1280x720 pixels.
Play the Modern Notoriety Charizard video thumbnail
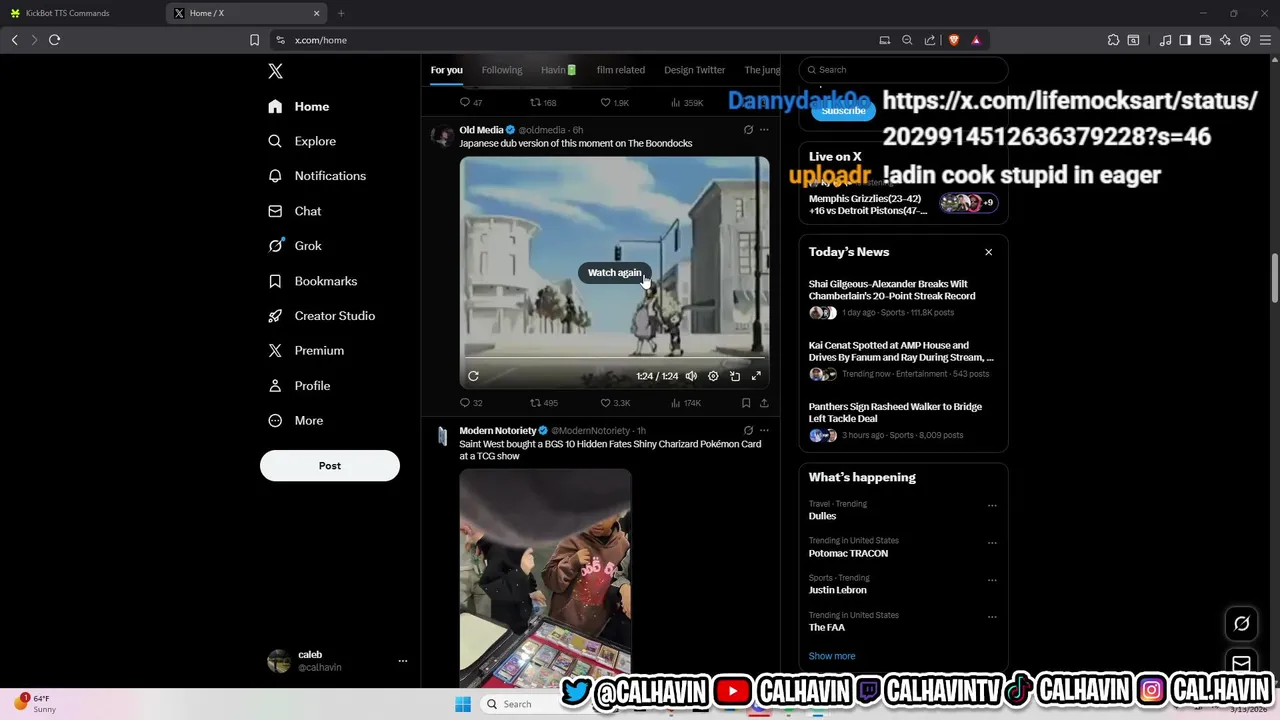[545, 578]
